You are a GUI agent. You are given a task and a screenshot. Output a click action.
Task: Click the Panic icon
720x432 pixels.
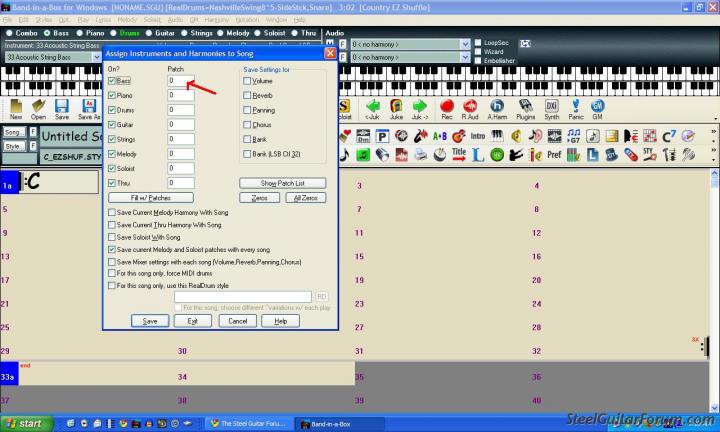coord(576,110)
